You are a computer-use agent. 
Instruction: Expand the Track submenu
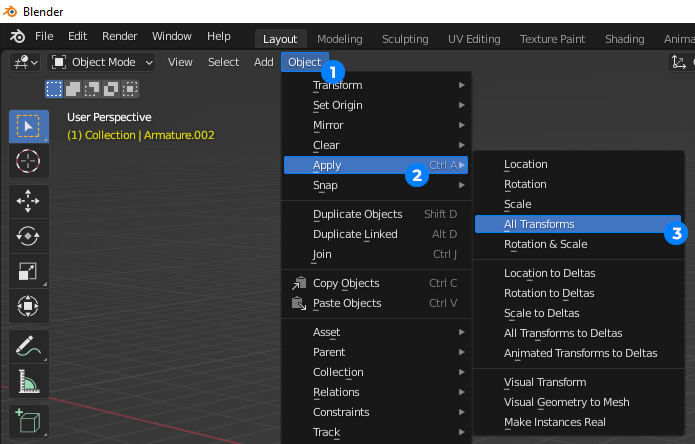[376, 432]
